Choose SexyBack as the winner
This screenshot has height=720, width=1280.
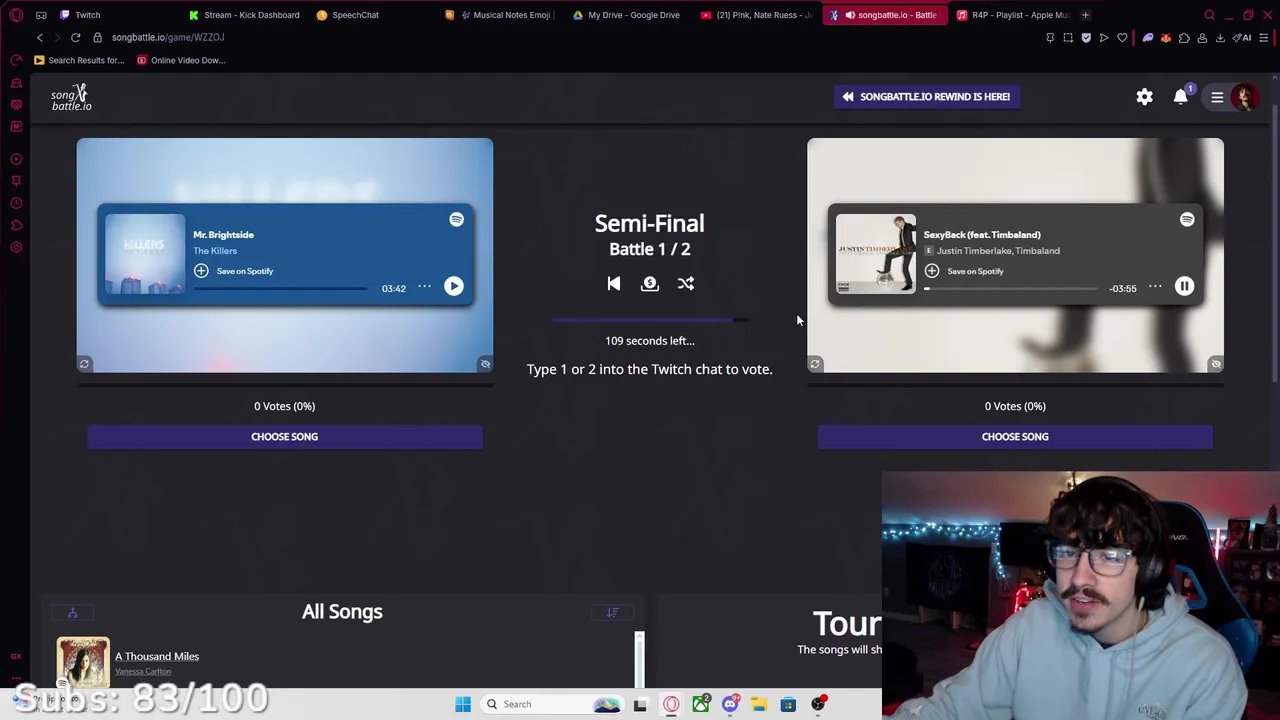tap(1015, 437)
